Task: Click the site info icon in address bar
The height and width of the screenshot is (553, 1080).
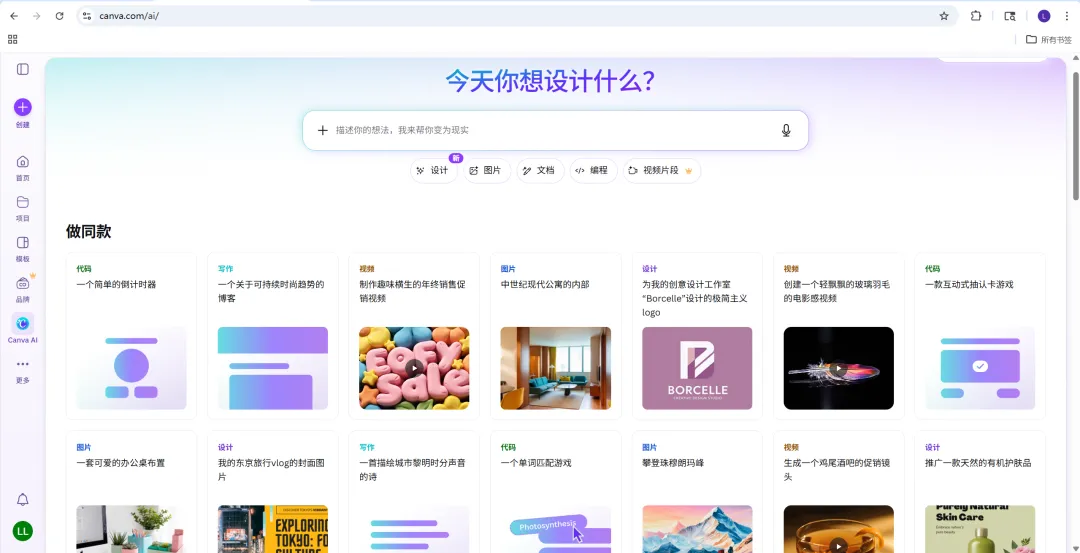Action: tap(87, 16)
